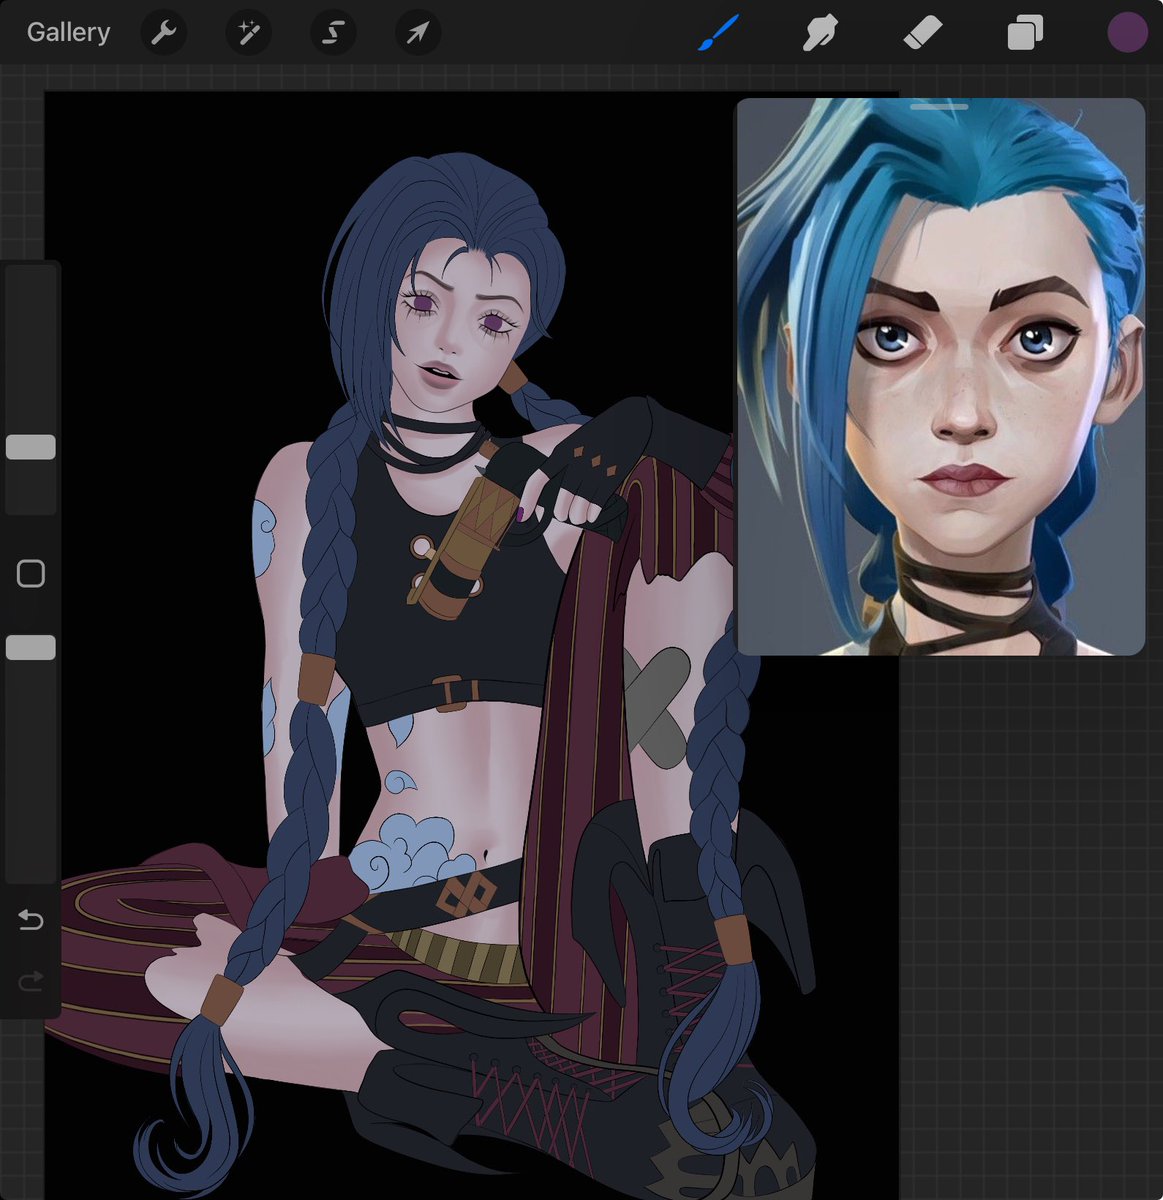Tap the reference window grab handle
Viewport: 1163px width, 1200px height.
[x=939, y=106]
